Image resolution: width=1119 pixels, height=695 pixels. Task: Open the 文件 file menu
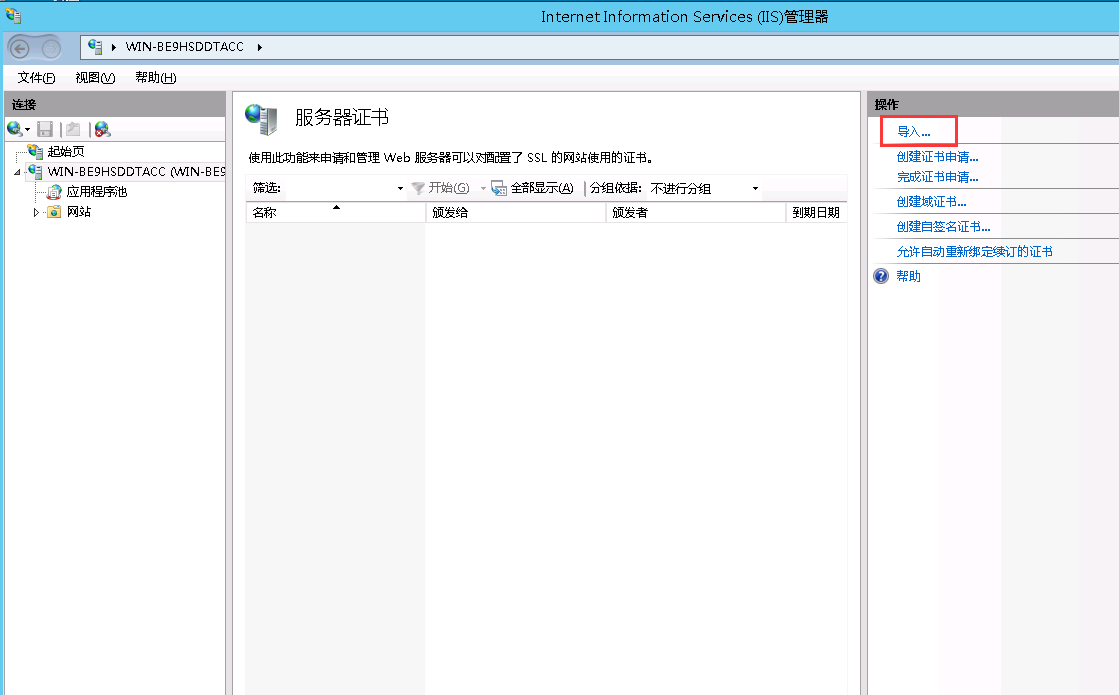36,78
